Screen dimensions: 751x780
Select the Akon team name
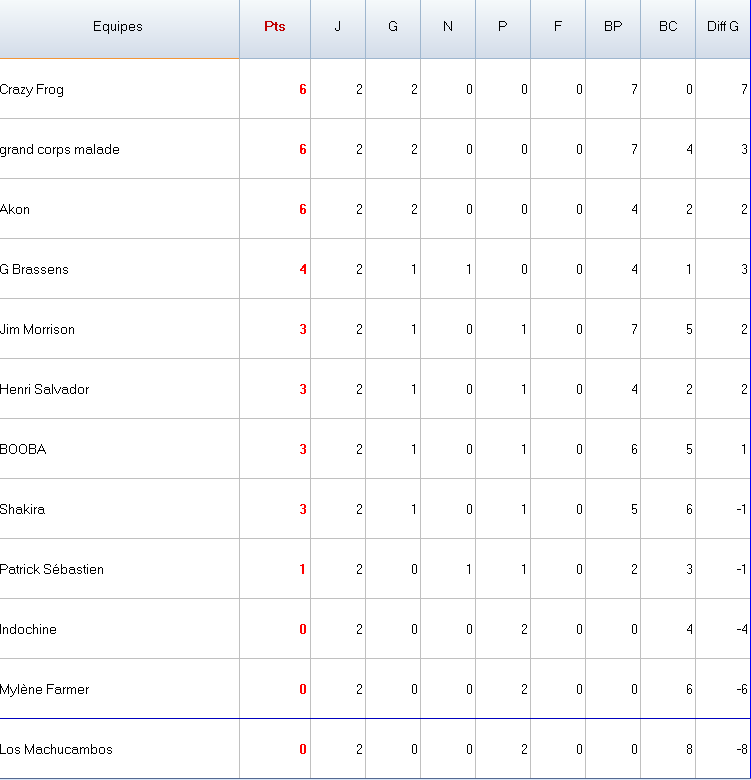(15, 209)
